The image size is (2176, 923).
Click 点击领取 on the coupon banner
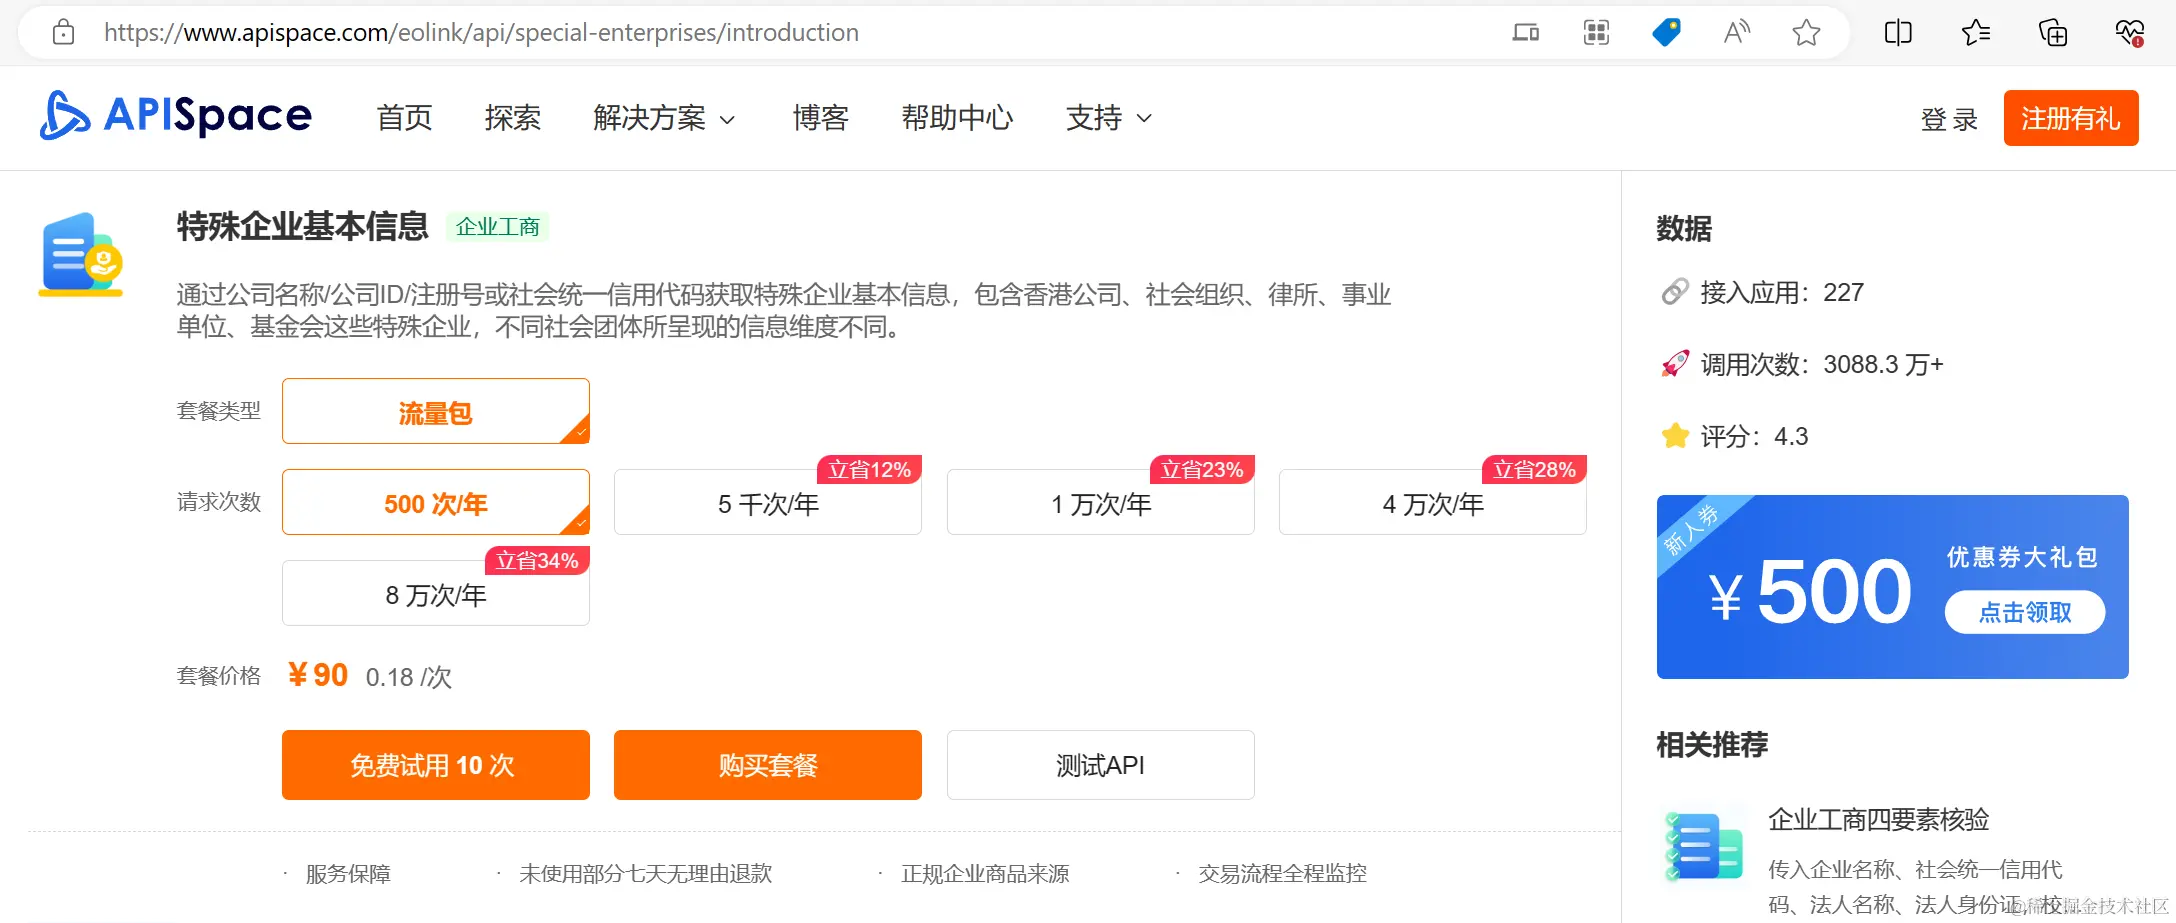(x=2025, y=612)
